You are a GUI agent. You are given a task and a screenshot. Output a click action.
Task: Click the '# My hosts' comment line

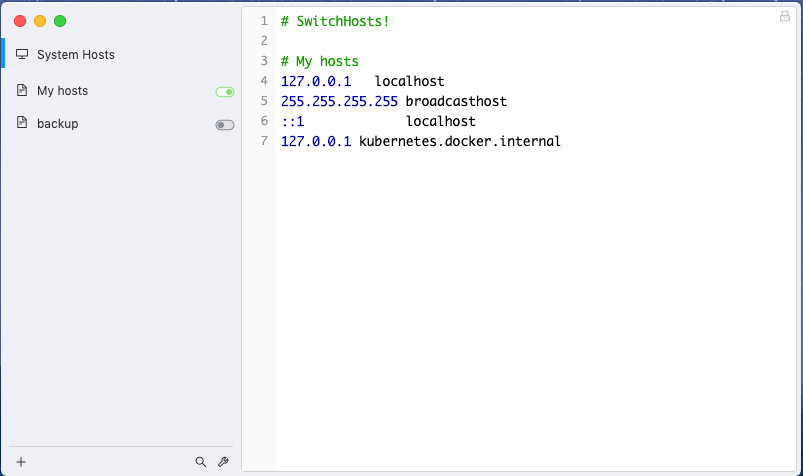point(320,61)
